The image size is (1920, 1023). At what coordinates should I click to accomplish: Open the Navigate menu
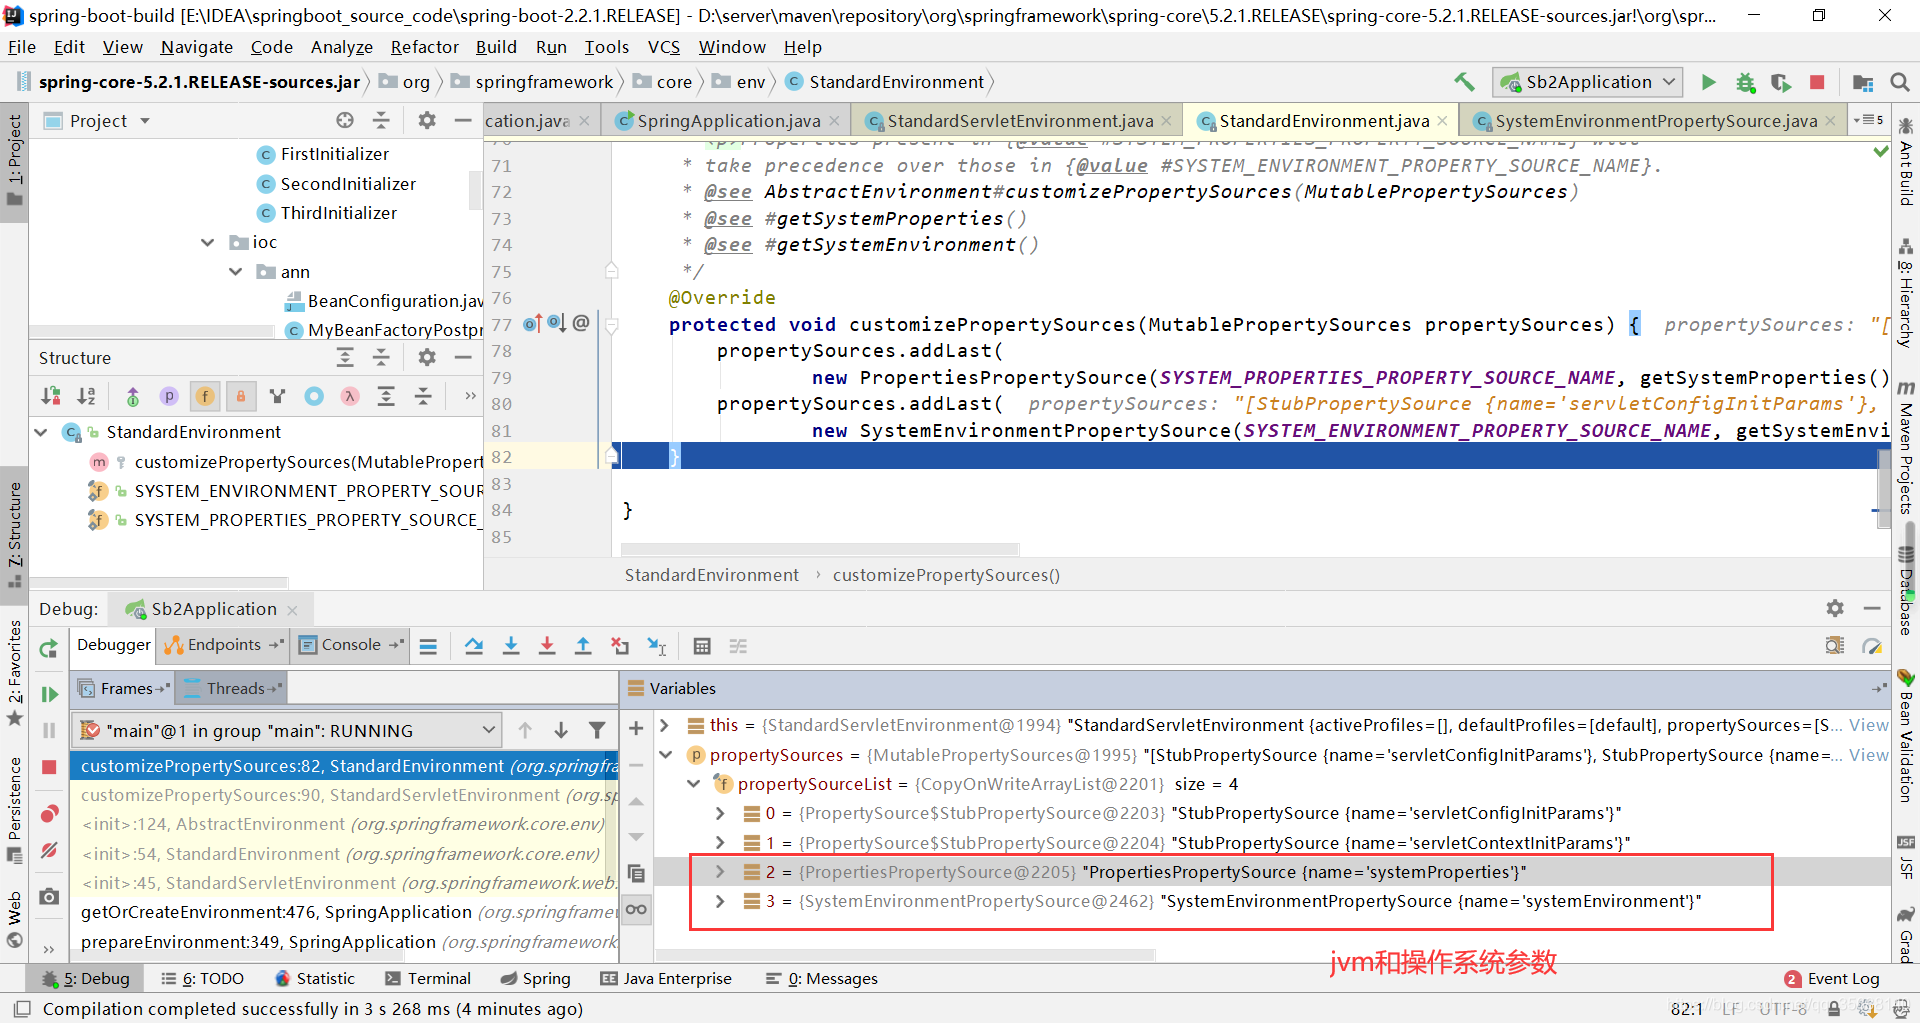[196, 47]
